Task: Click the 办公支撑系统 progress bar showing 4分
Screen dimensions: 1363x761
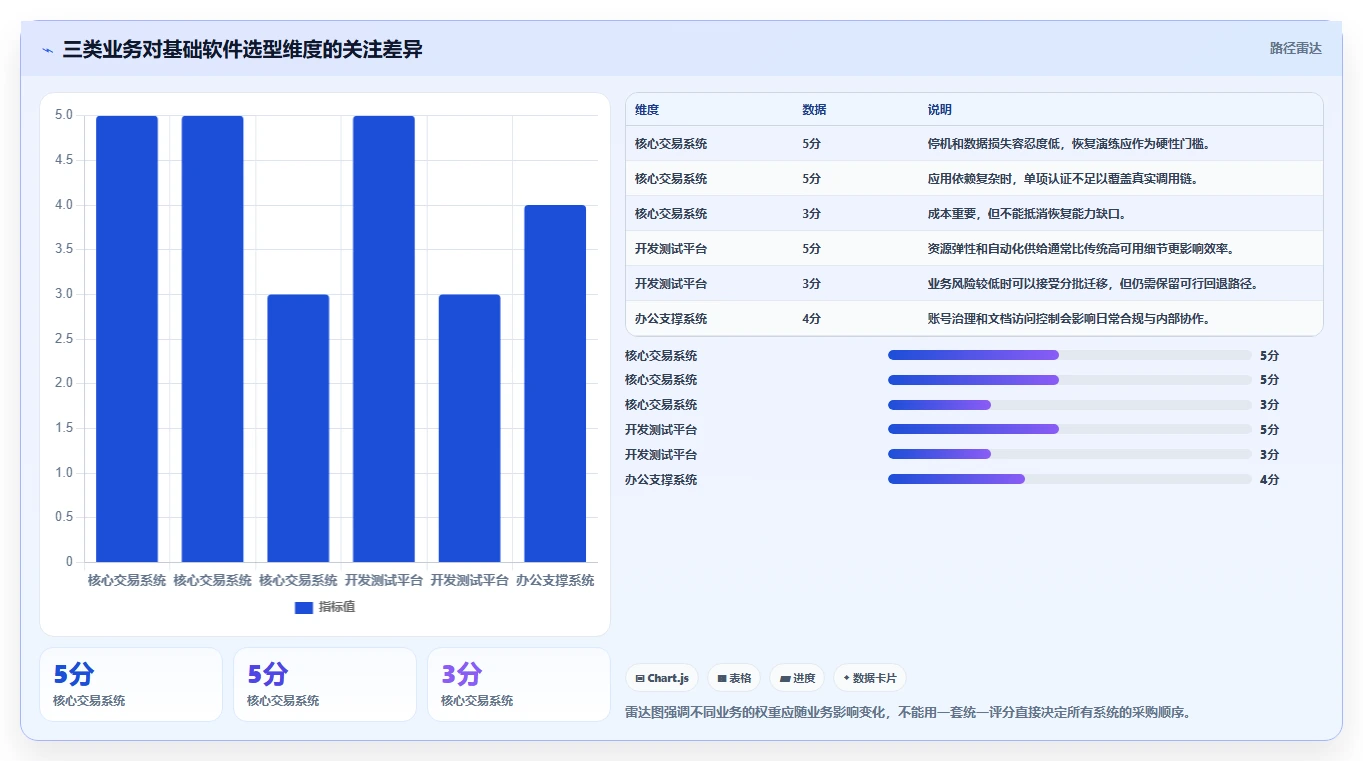Action: [x=1070, y=480]
